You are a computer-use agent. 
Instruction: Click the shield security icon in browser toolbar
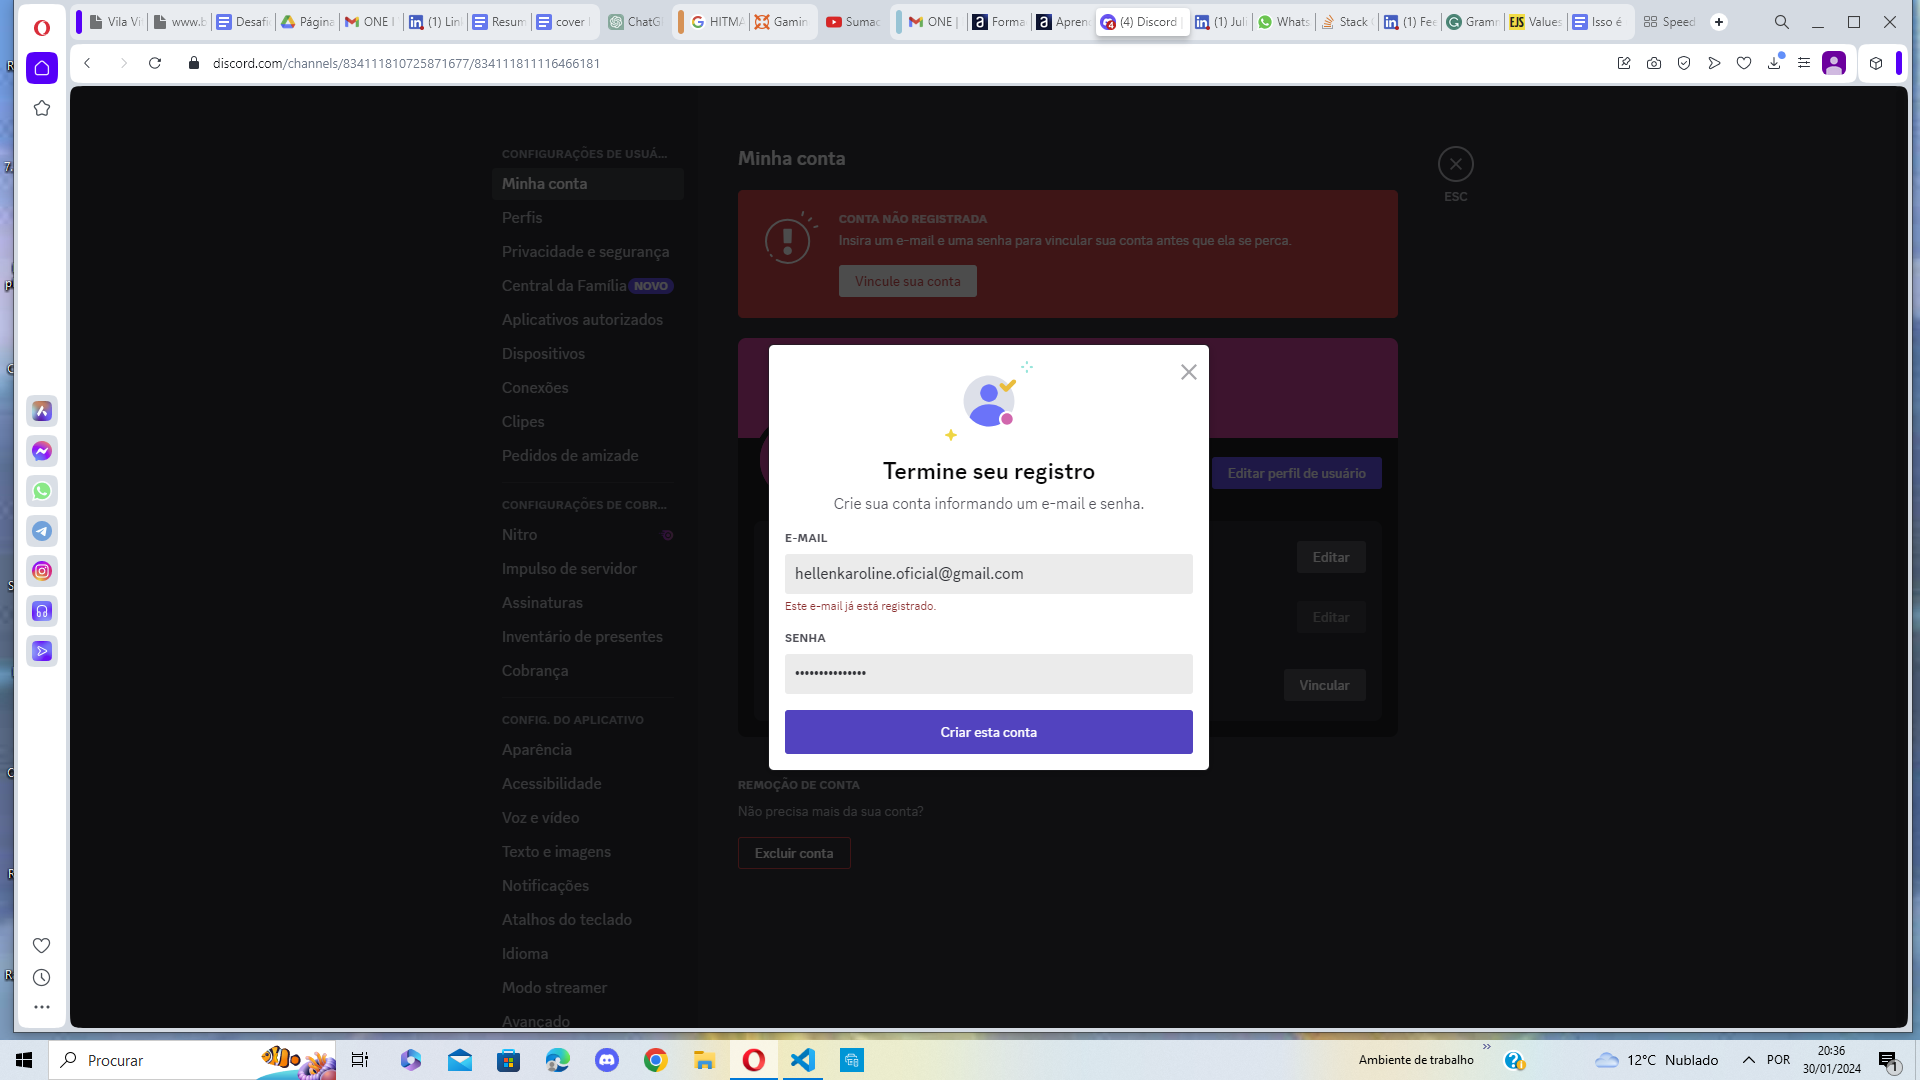[x=1685, y=62]
